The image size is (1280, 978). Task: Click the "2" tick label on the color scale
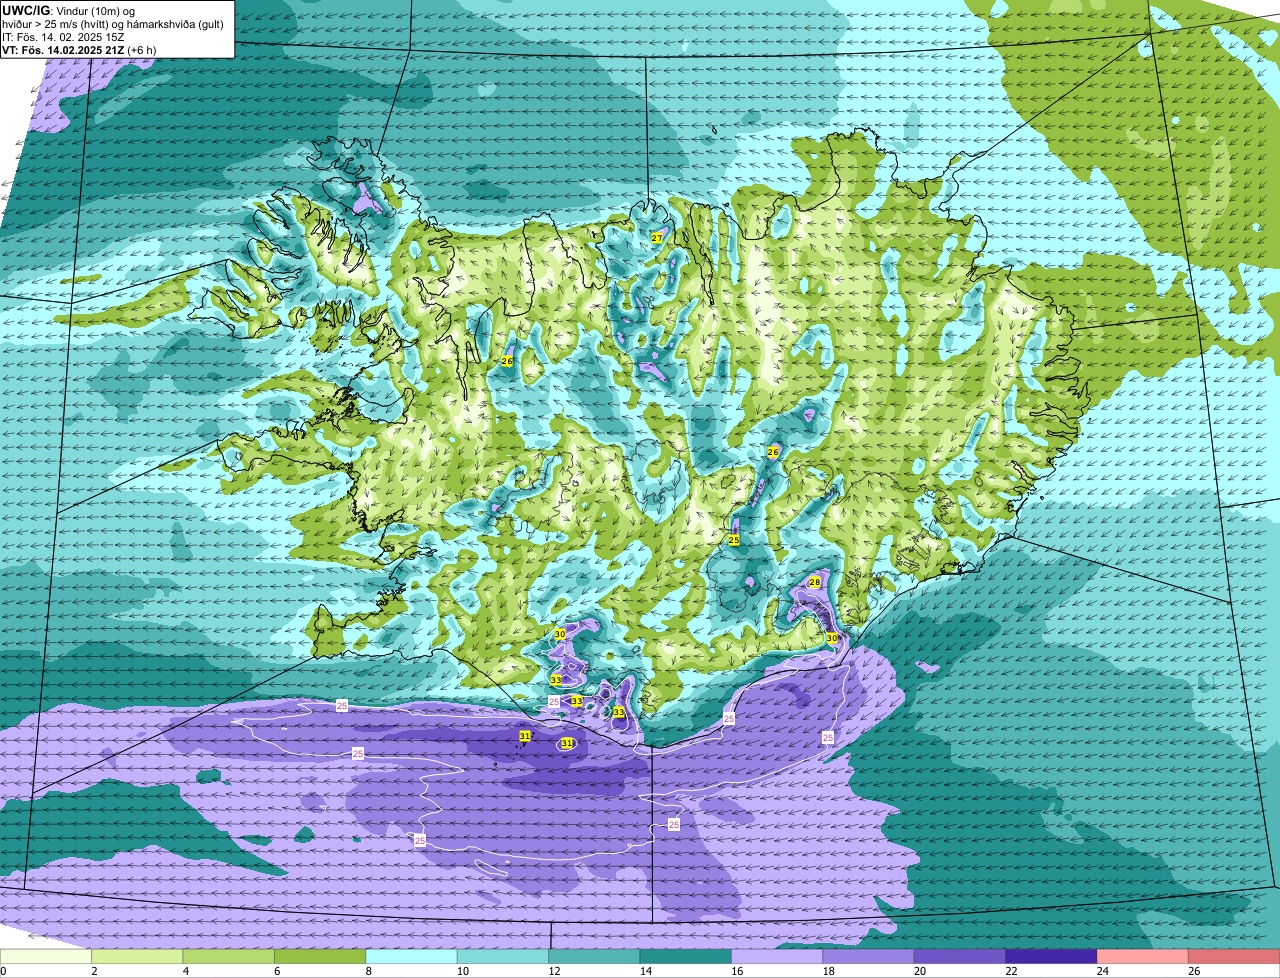tap(93, 971)
